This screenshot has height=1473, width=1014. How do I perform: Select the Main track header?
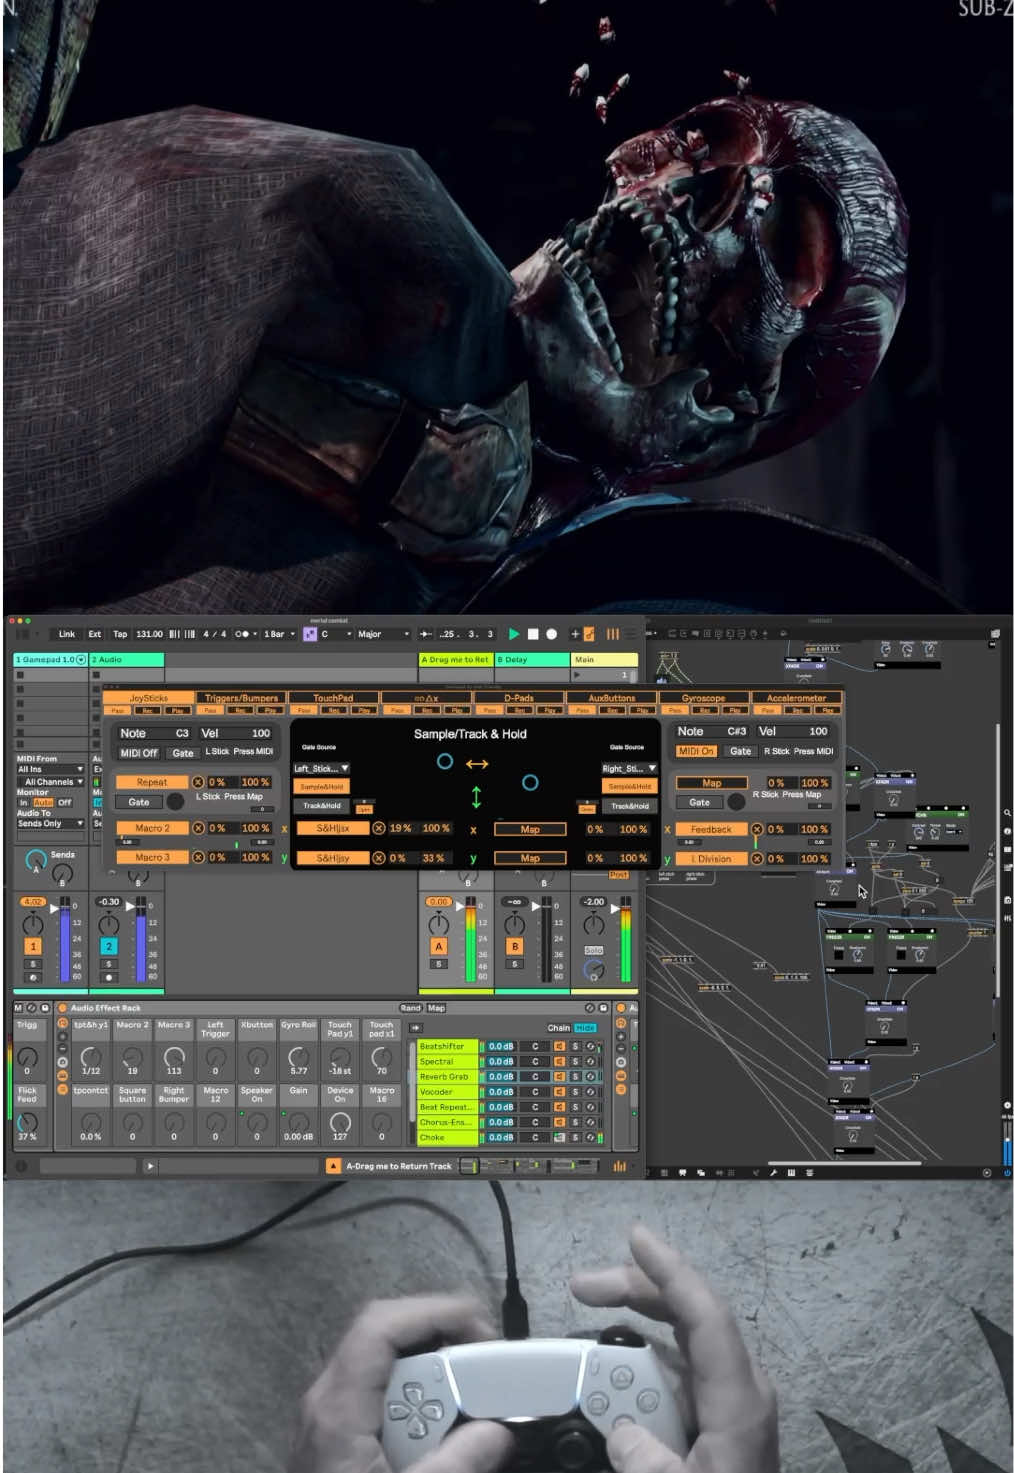point(604,660)
